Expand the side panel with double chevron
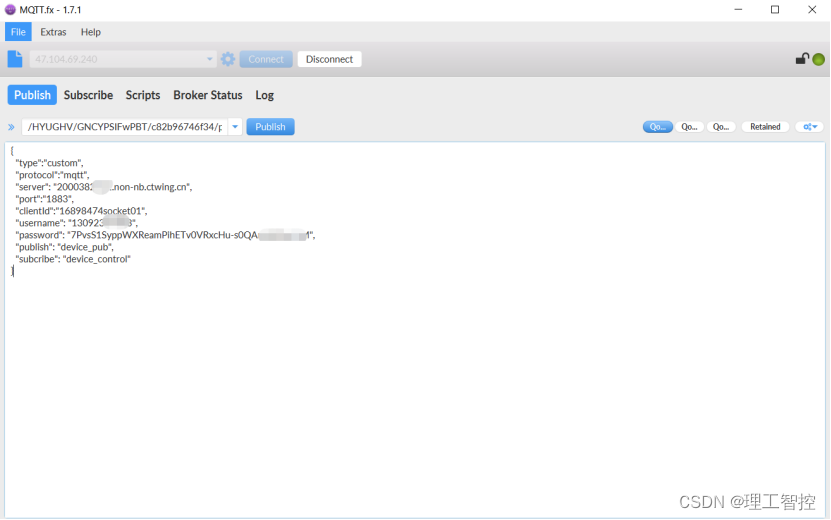 11,127
